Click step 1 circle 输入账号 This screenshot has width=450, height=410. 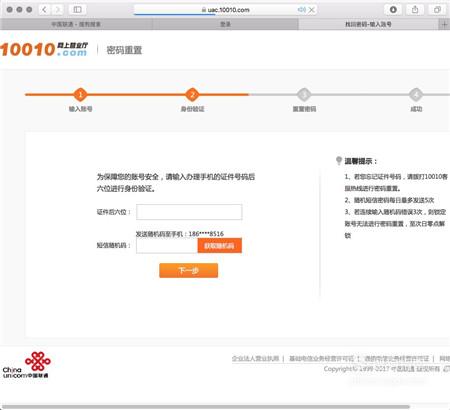pos(80,95)
